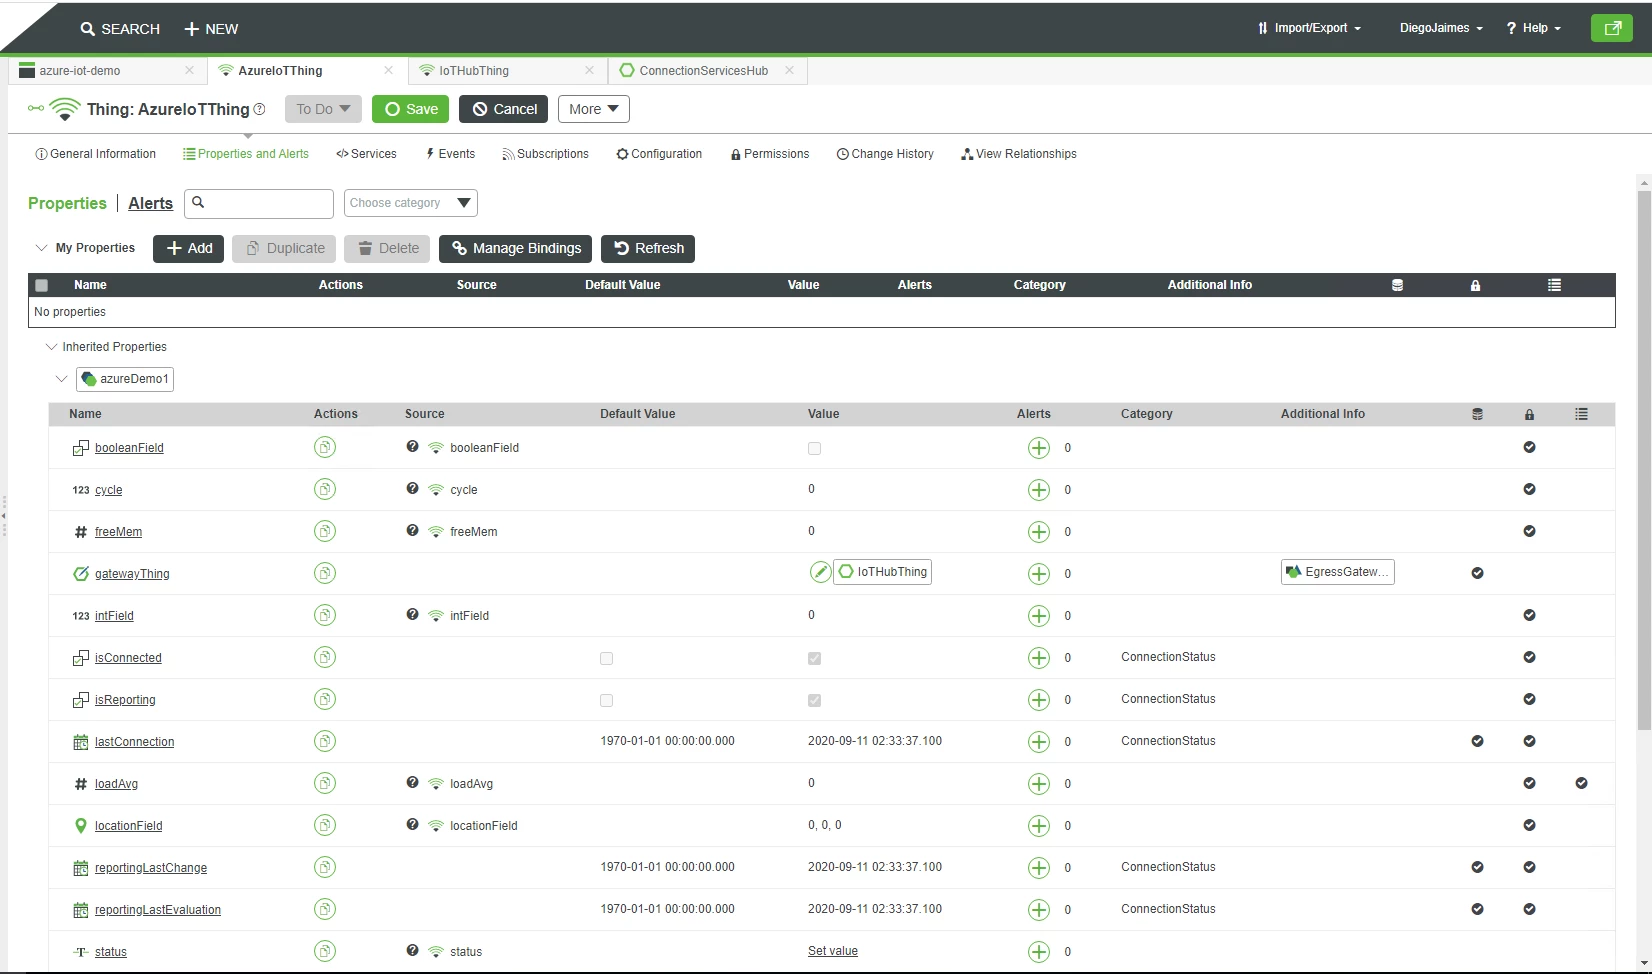Viewport: 1652px width, 974px height.
Task: Open the To Do dropdown
Action: tap(323, 109)
